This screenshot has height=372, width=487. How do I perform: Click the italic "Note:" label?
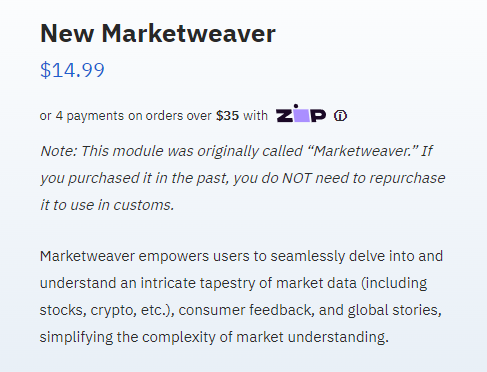tap(59, 151)
